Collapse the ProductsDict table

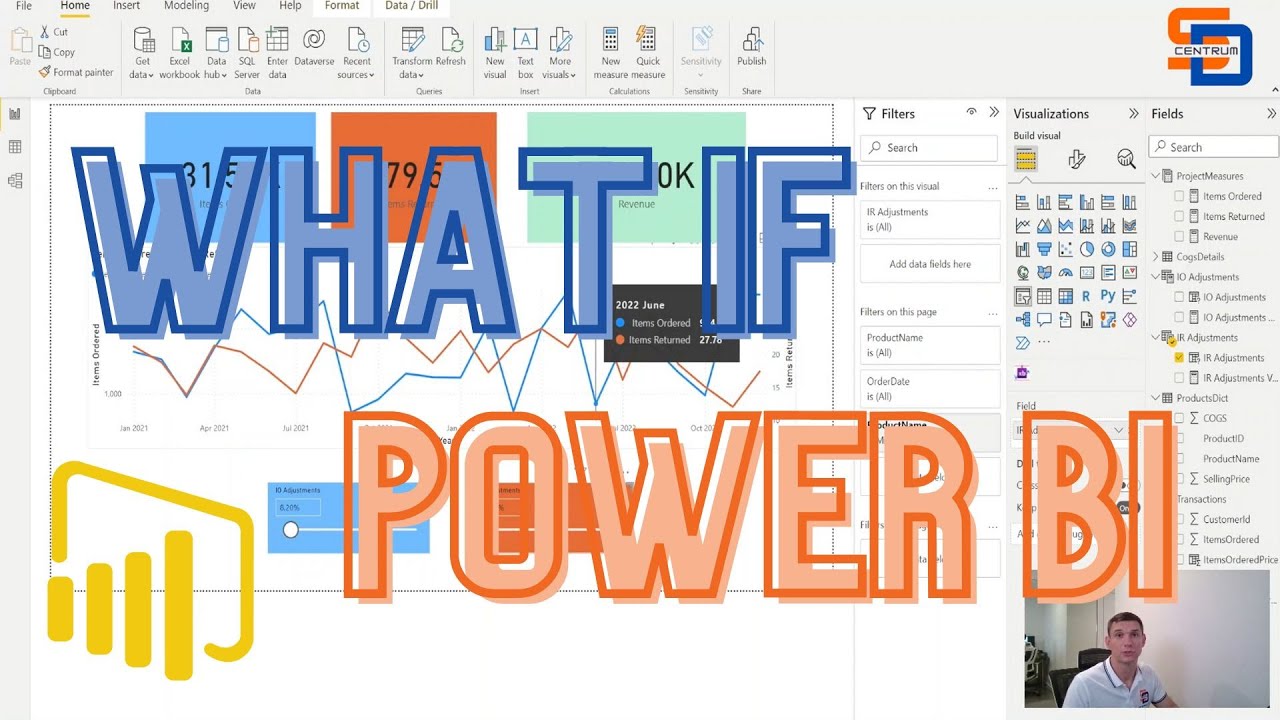(x=1155, y=398)
